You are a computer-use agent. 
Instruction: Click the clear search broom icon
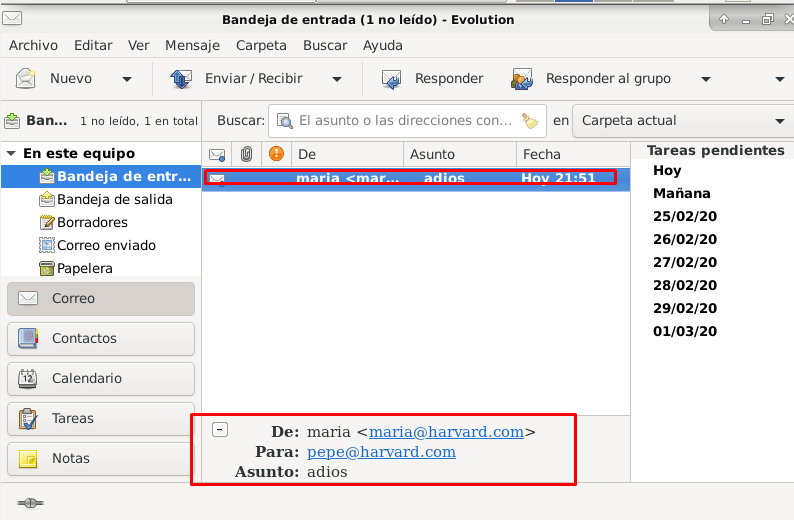pyautogui.click(x=530, y=121)
